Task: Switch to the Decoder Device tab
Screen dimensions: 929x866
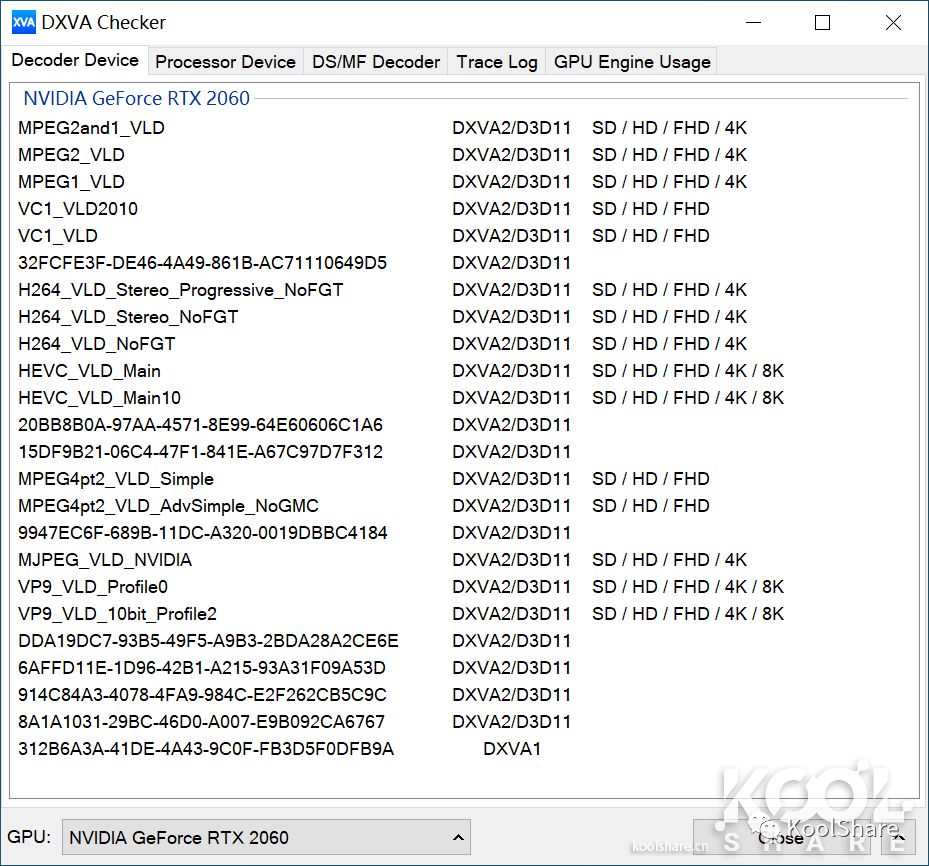Action: [x=75, y=60]
